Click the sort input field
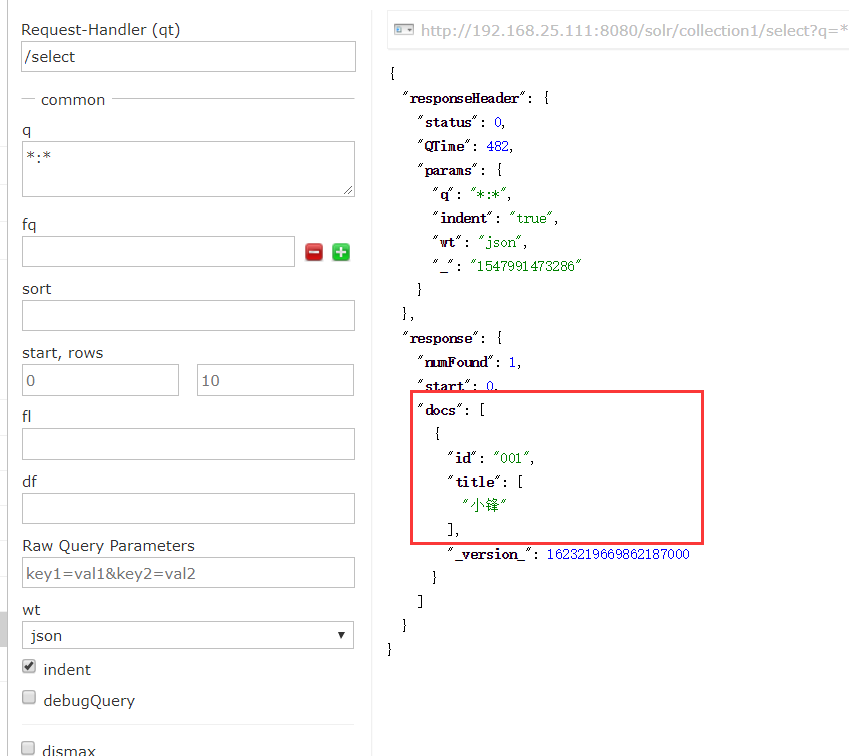Image resolution: width=849 pixels, height=756 pixels. 188,315
